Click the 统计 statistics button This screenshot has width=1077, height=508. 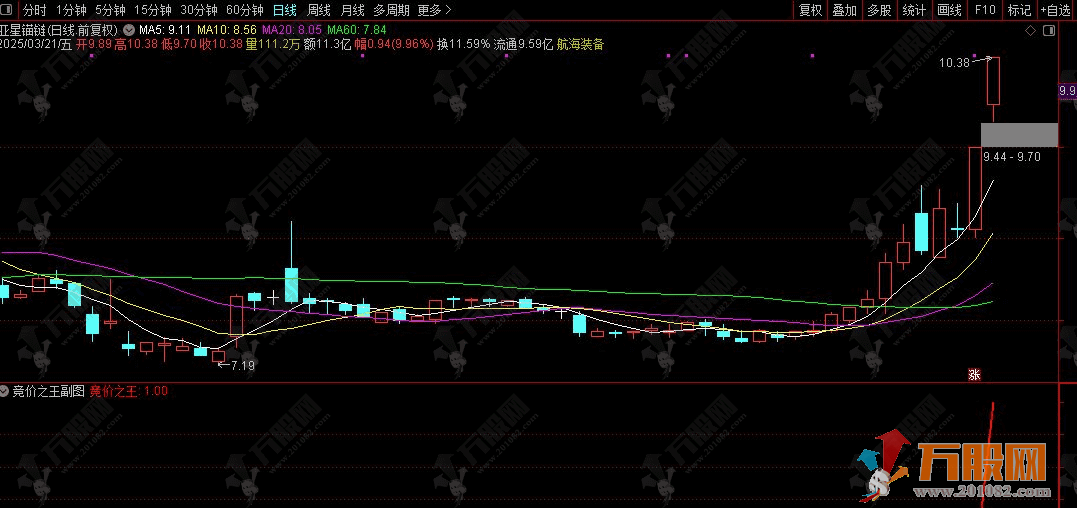coord(914,10)
